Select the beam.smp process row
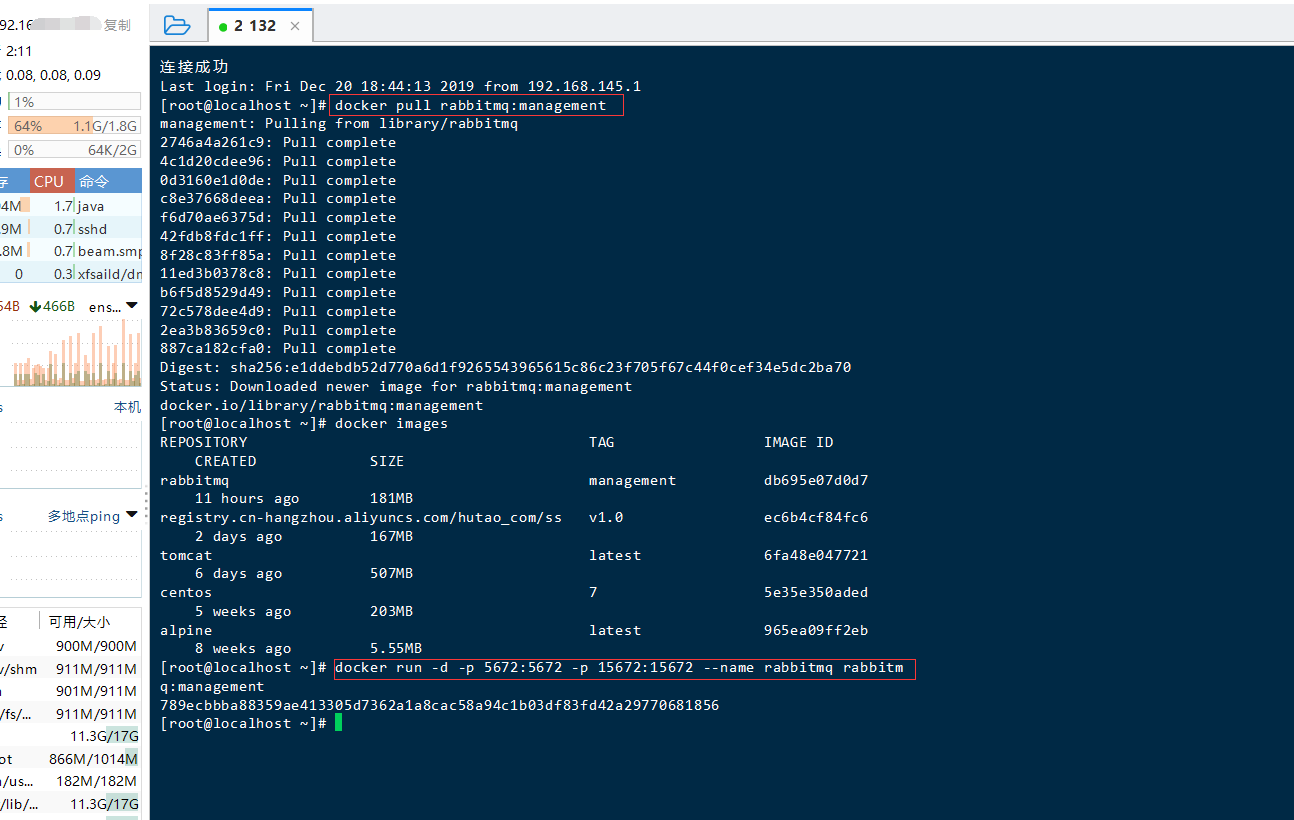Image resolution: width=1294 pixels, height=820 pixels. pyautogui.click(x=70, y=251)
